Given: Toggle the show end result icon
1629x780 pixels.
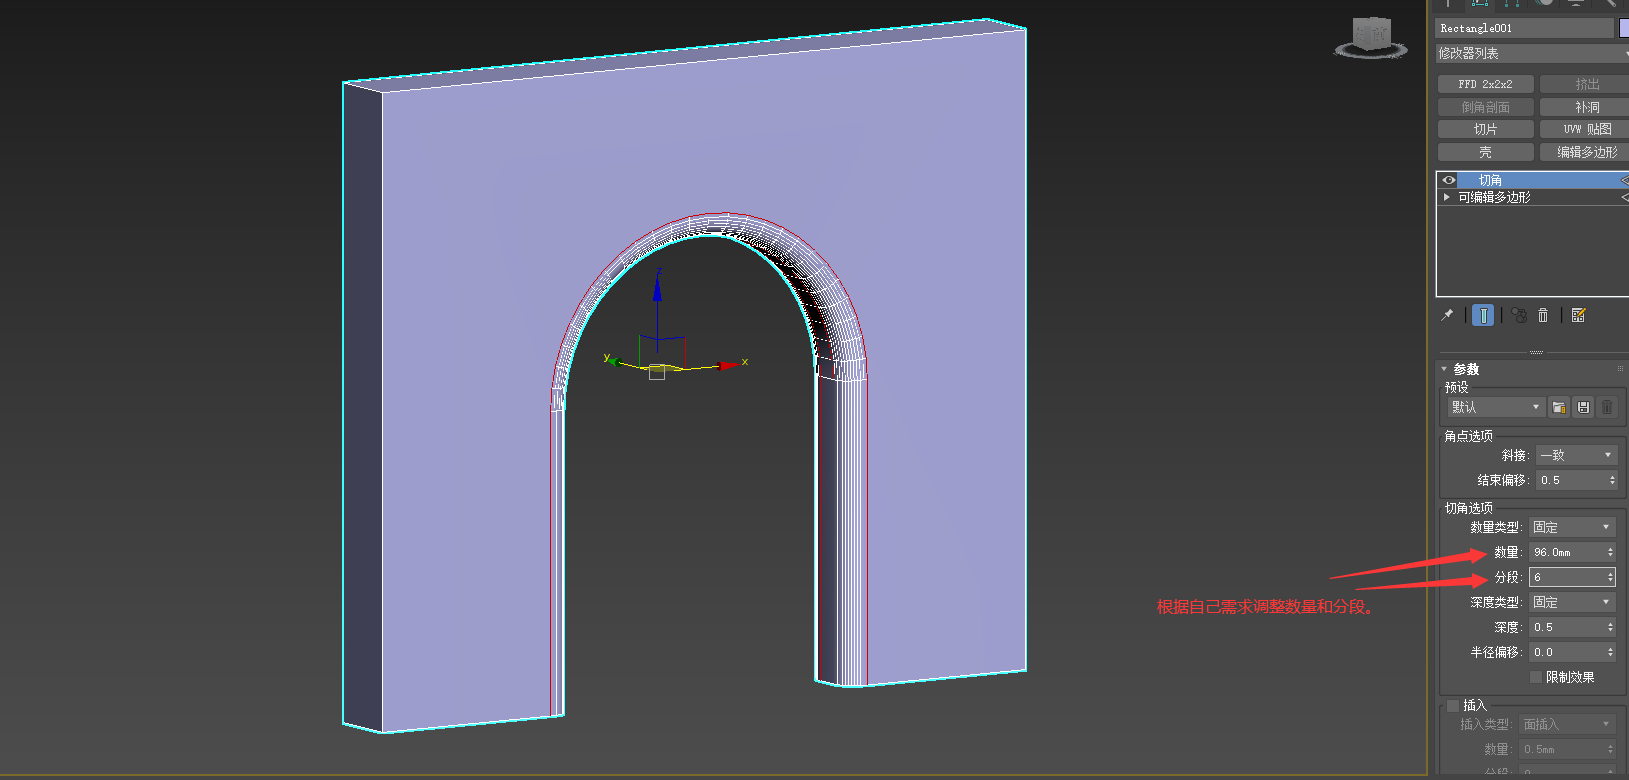Looking at the screenshot, I should point(1484,315).
